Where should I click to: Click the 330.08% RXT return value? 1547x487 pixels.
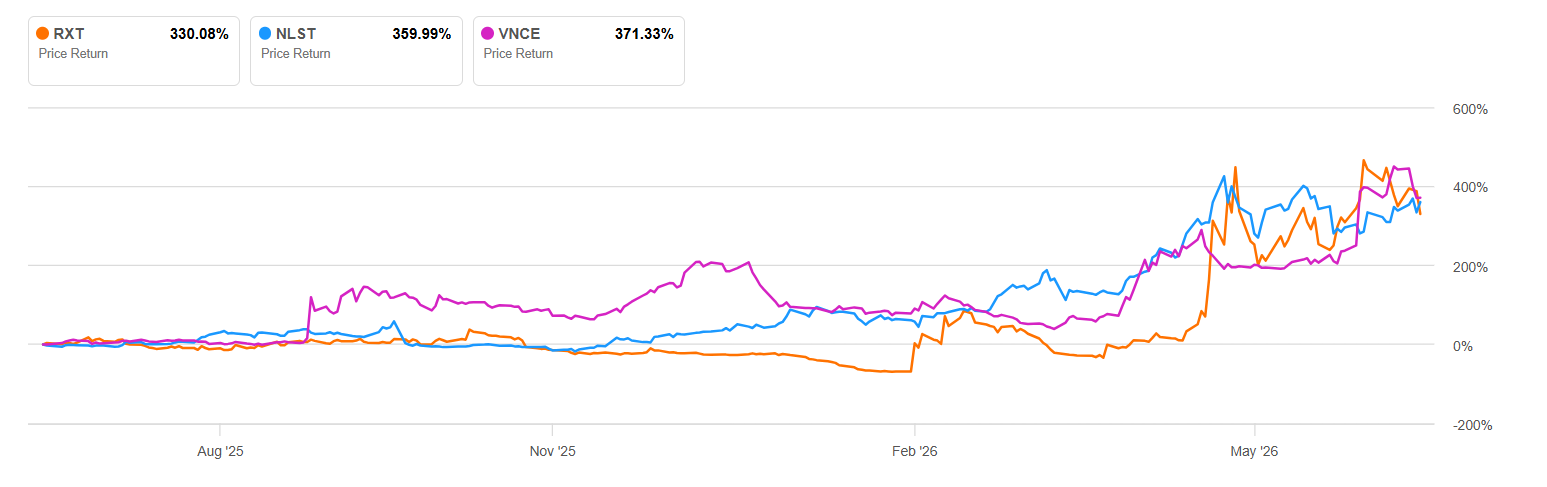point(200,34)
